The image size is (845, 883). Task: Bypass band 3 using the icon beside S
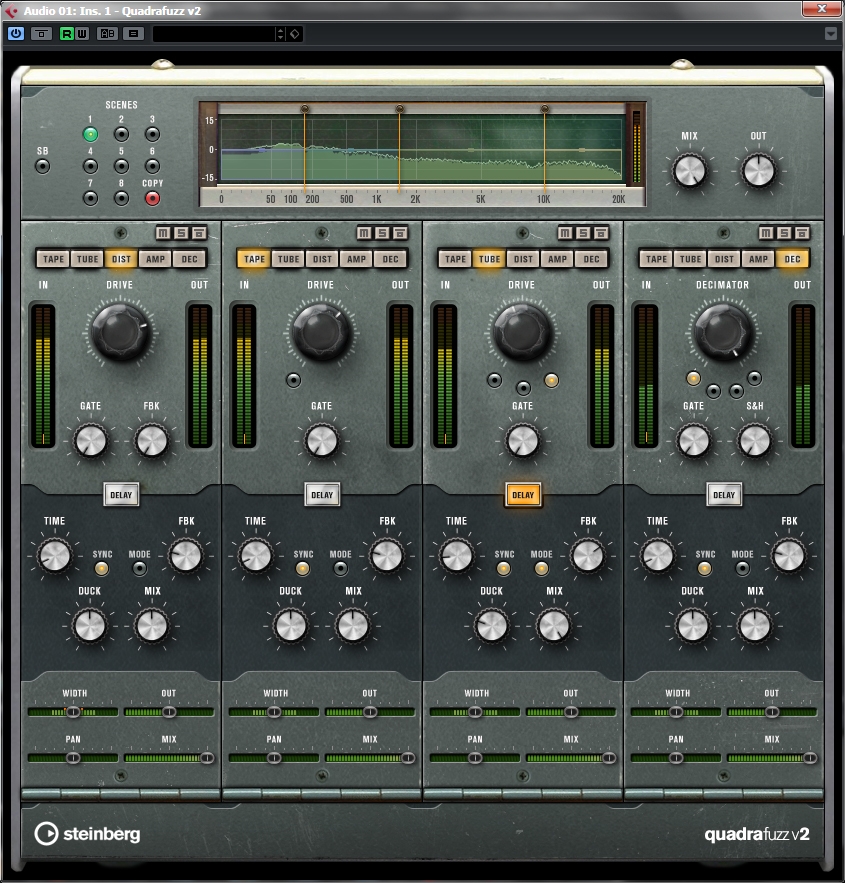(x=601, y=233)
